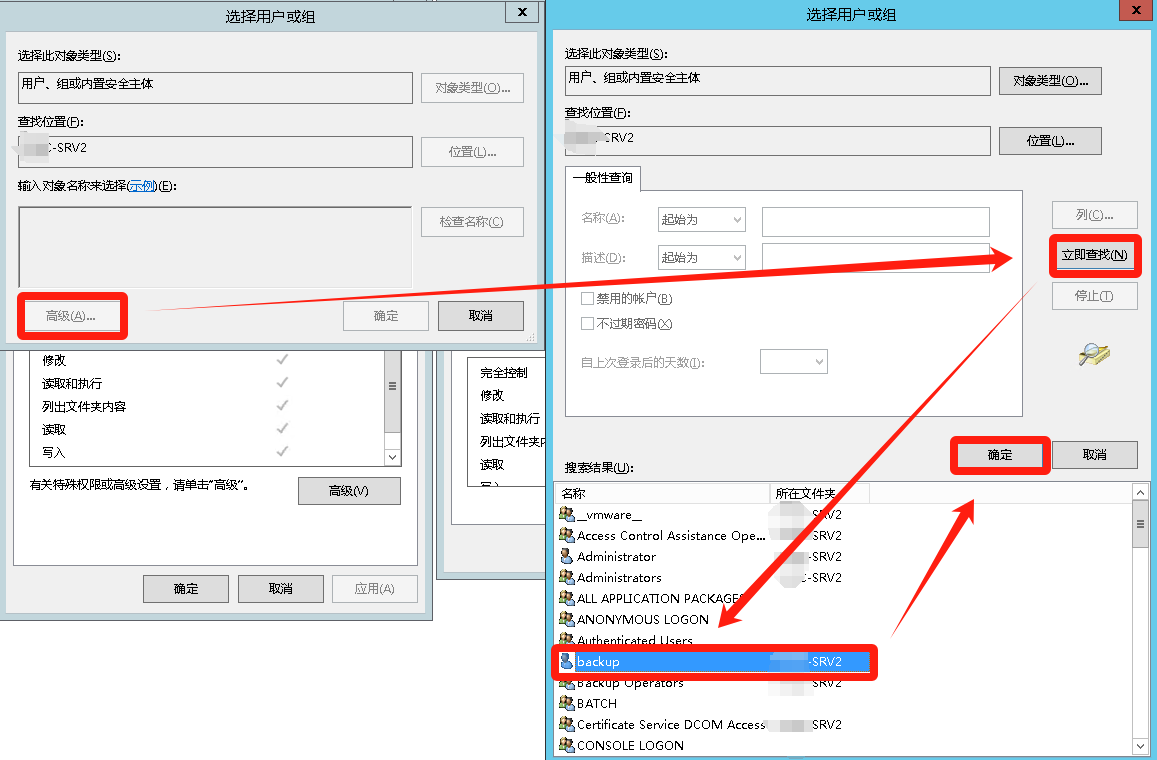Select the CONSOLE LOGON entry icon
This screenshot has height=760, width=1157.
tap(567, 746)
